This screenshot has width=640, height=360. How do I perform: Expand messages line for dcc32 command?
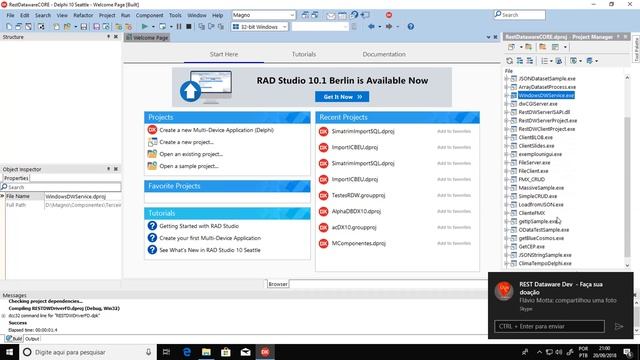coord(4,316)
